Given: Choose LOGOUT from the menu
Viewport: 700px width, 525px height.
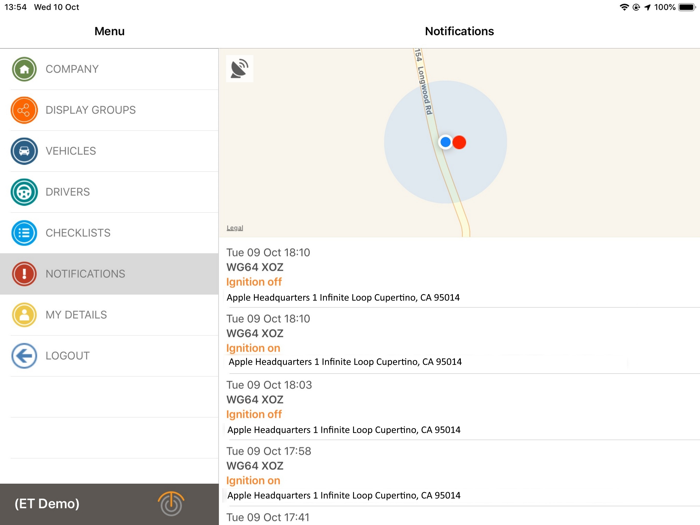Looking at the screenshot, I should click(x=109, y=356).
